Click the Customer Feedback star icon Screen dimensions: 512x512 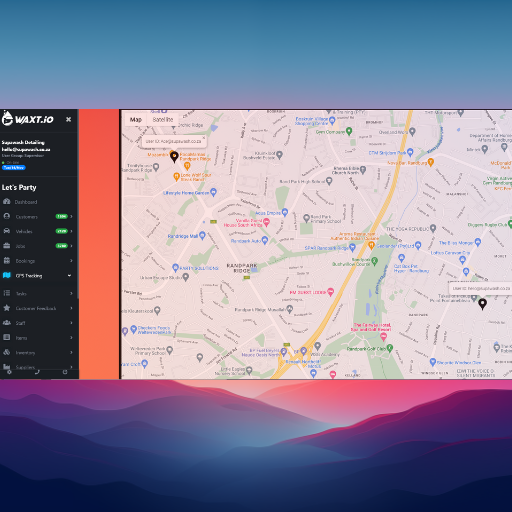pos(7,308)
